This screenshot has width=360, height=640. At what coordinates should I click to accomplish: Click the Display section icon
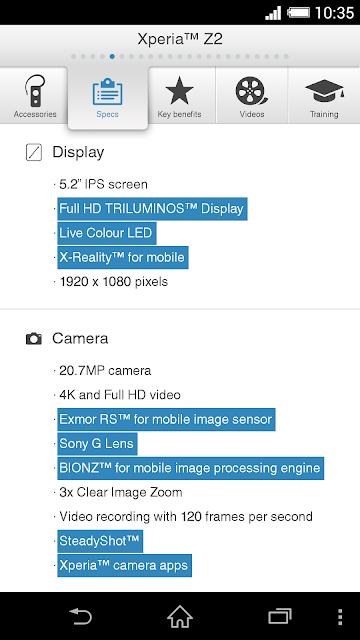34,153
